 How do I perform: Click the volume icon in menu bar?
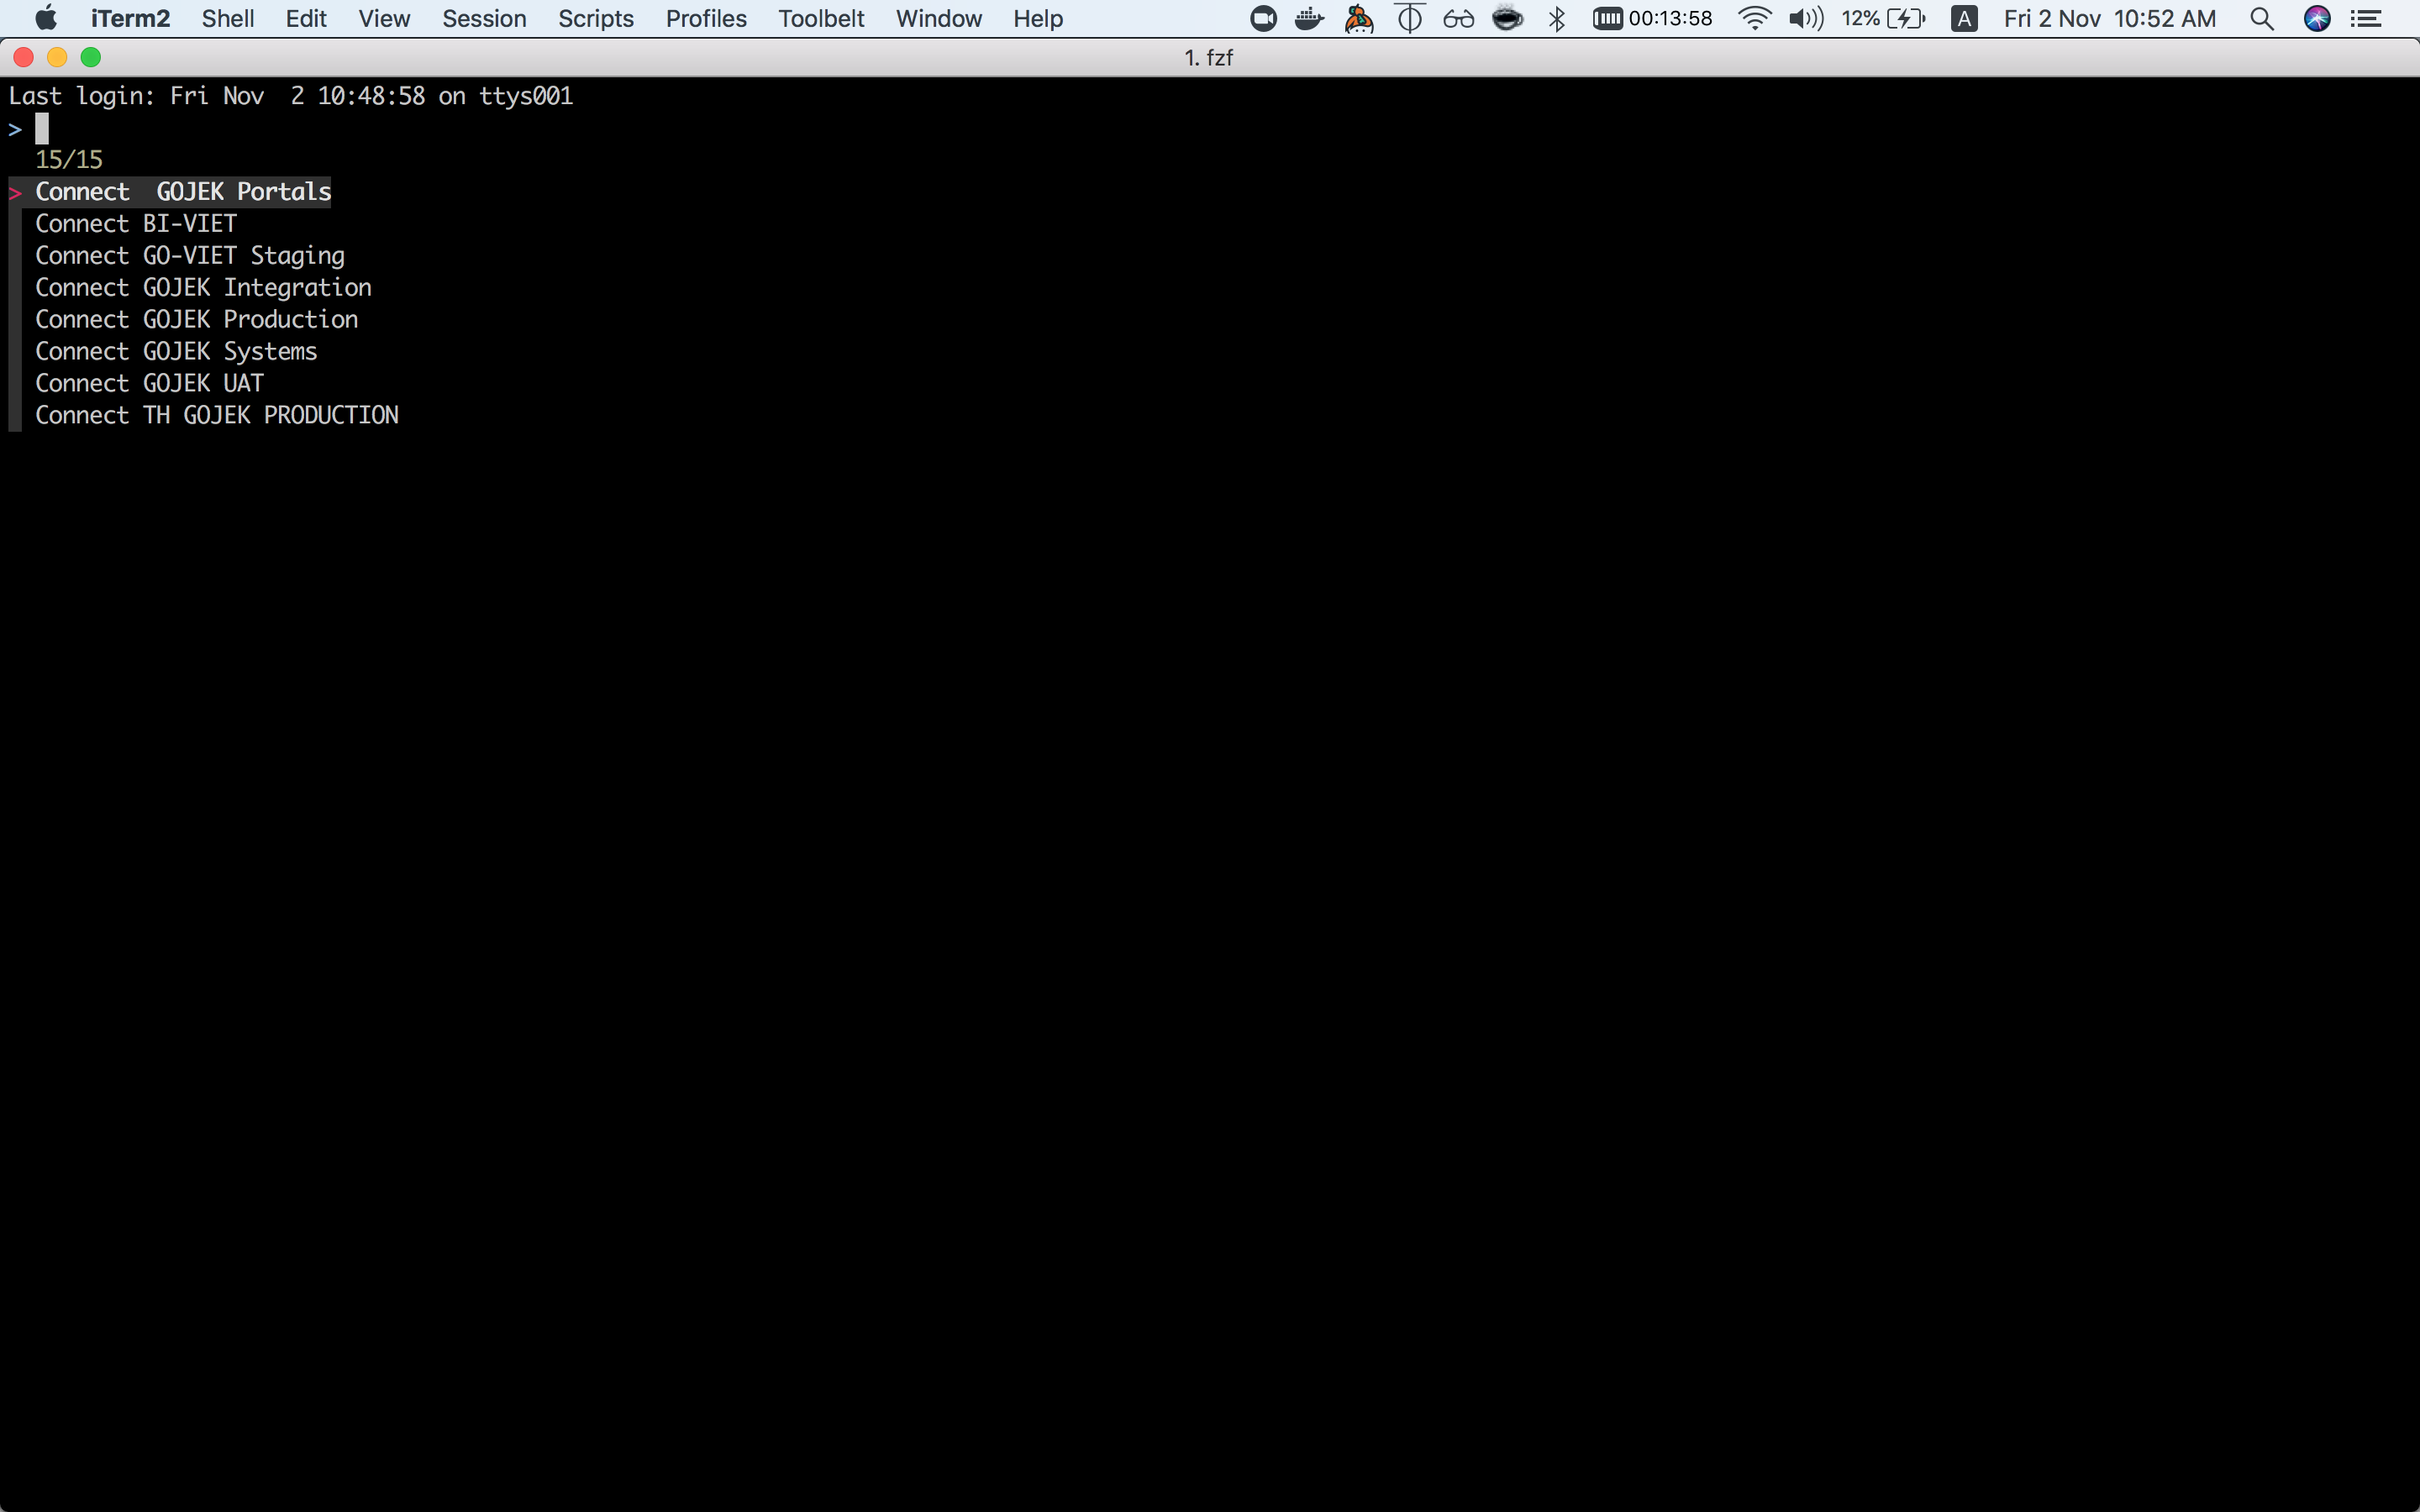tap(1803, 19)
